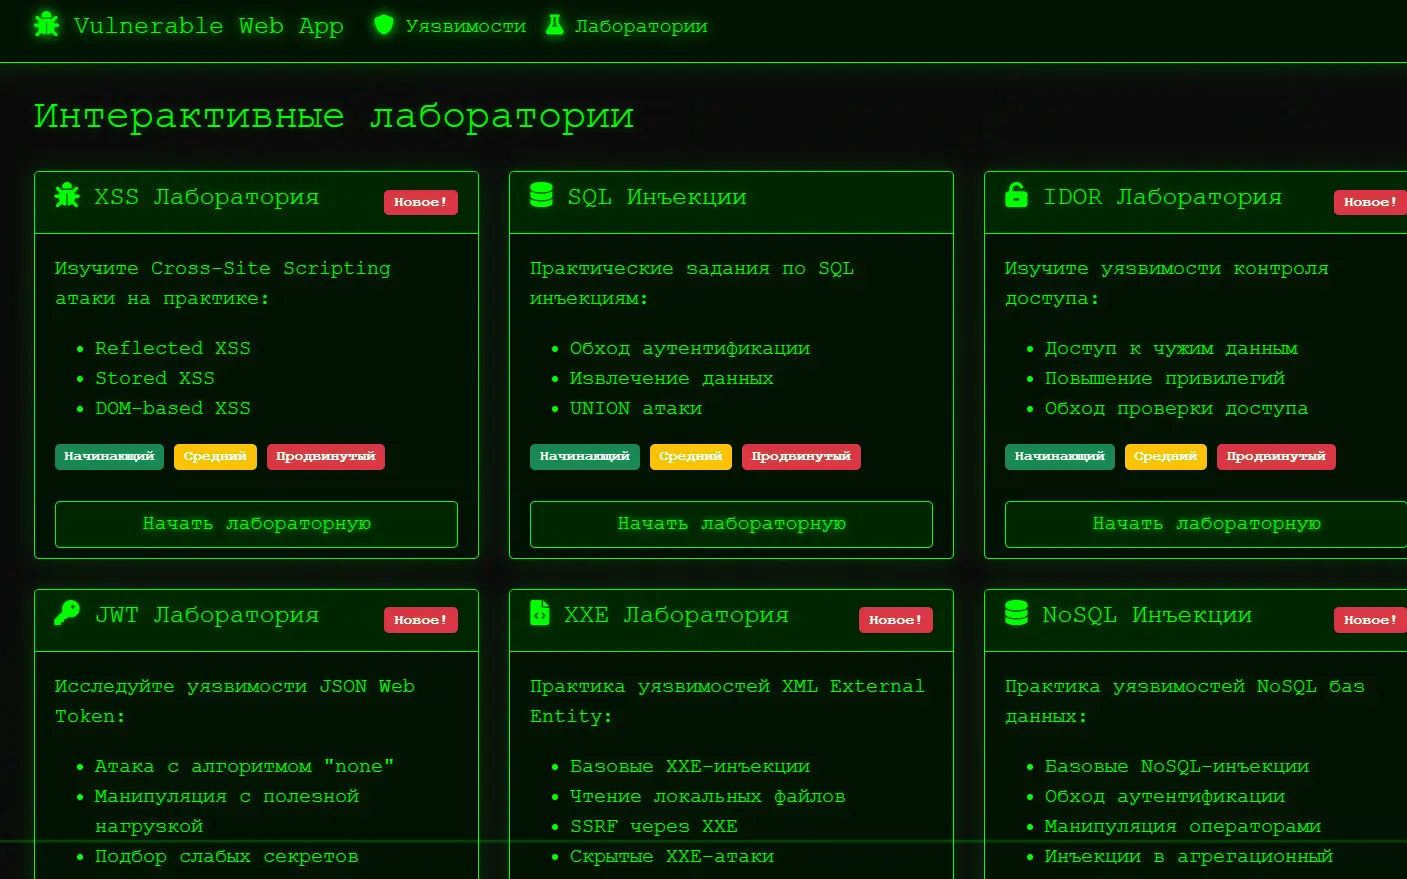The height and width of the screenshot is (879, 1407).
Task: Select Средний level on IDOR card
Action: pyautogui.click(x=1166, y=457)
